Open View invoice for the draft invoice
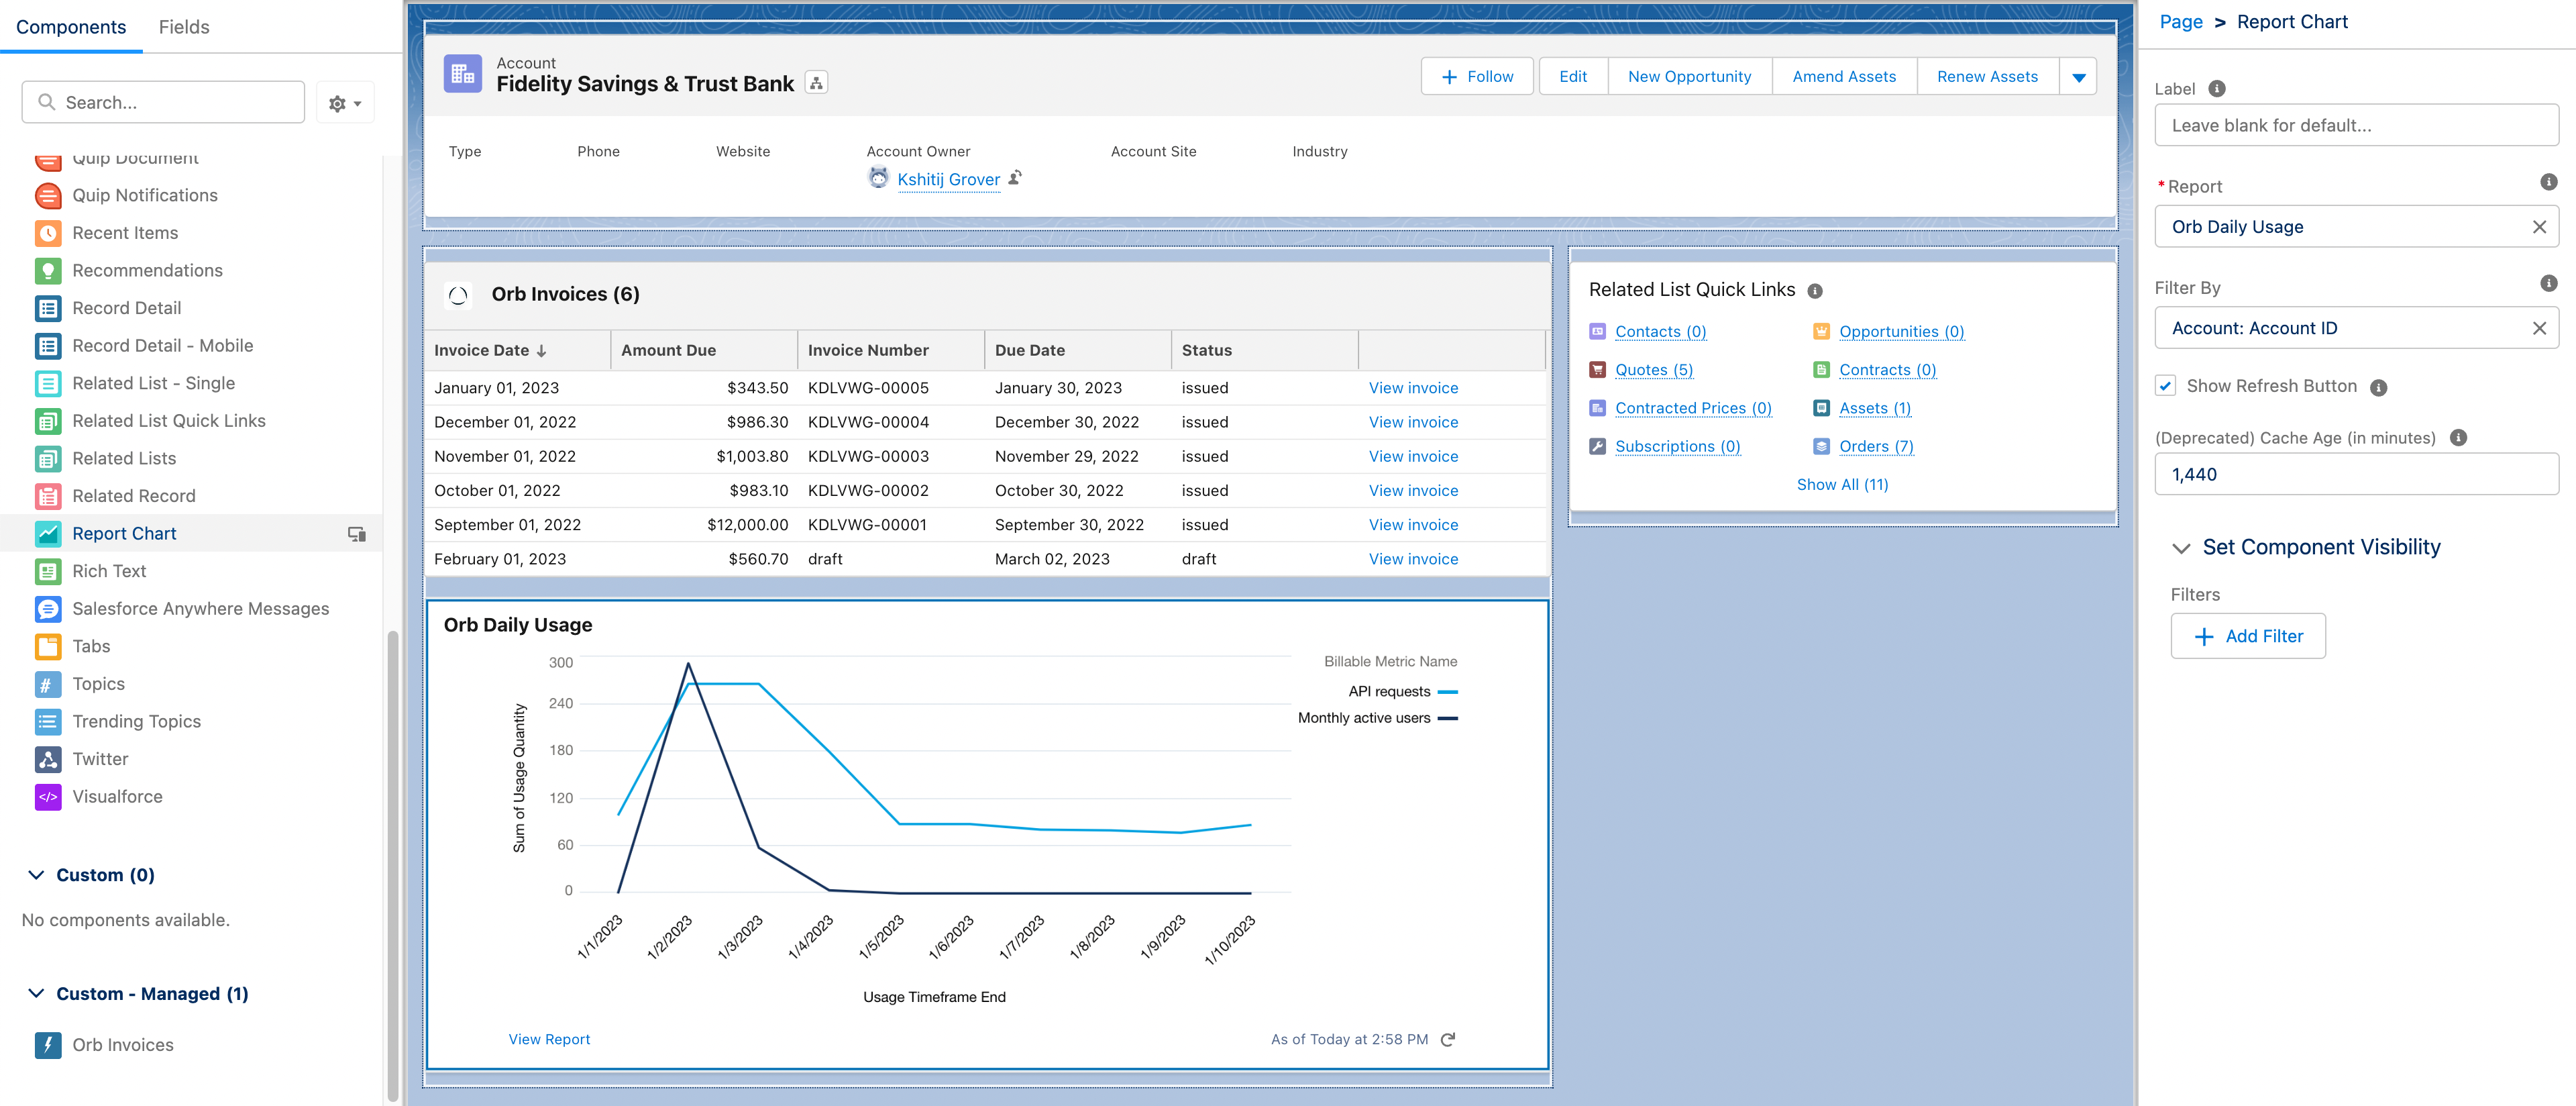 point(1412,559)
